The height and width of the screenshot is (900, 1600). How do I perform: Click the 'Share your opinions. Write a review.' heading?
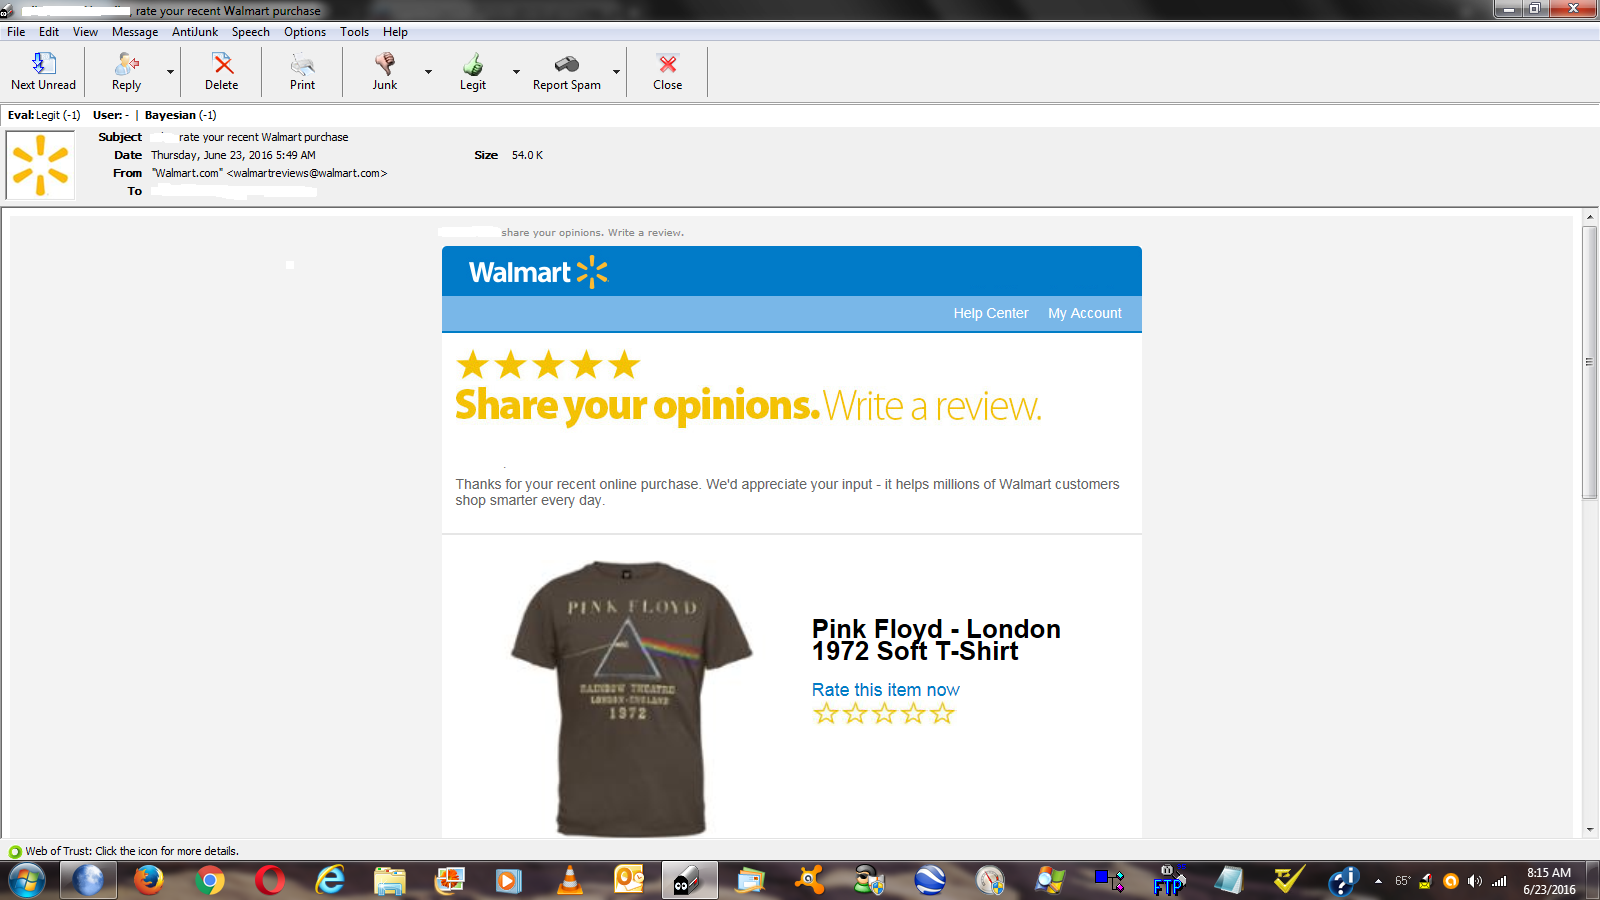[748, 406]
